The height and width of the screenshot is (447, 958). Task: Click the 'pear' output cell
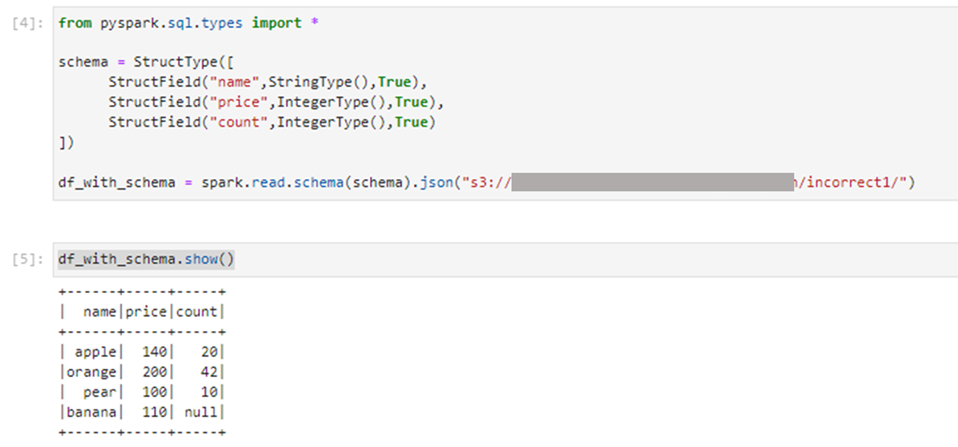100,392
